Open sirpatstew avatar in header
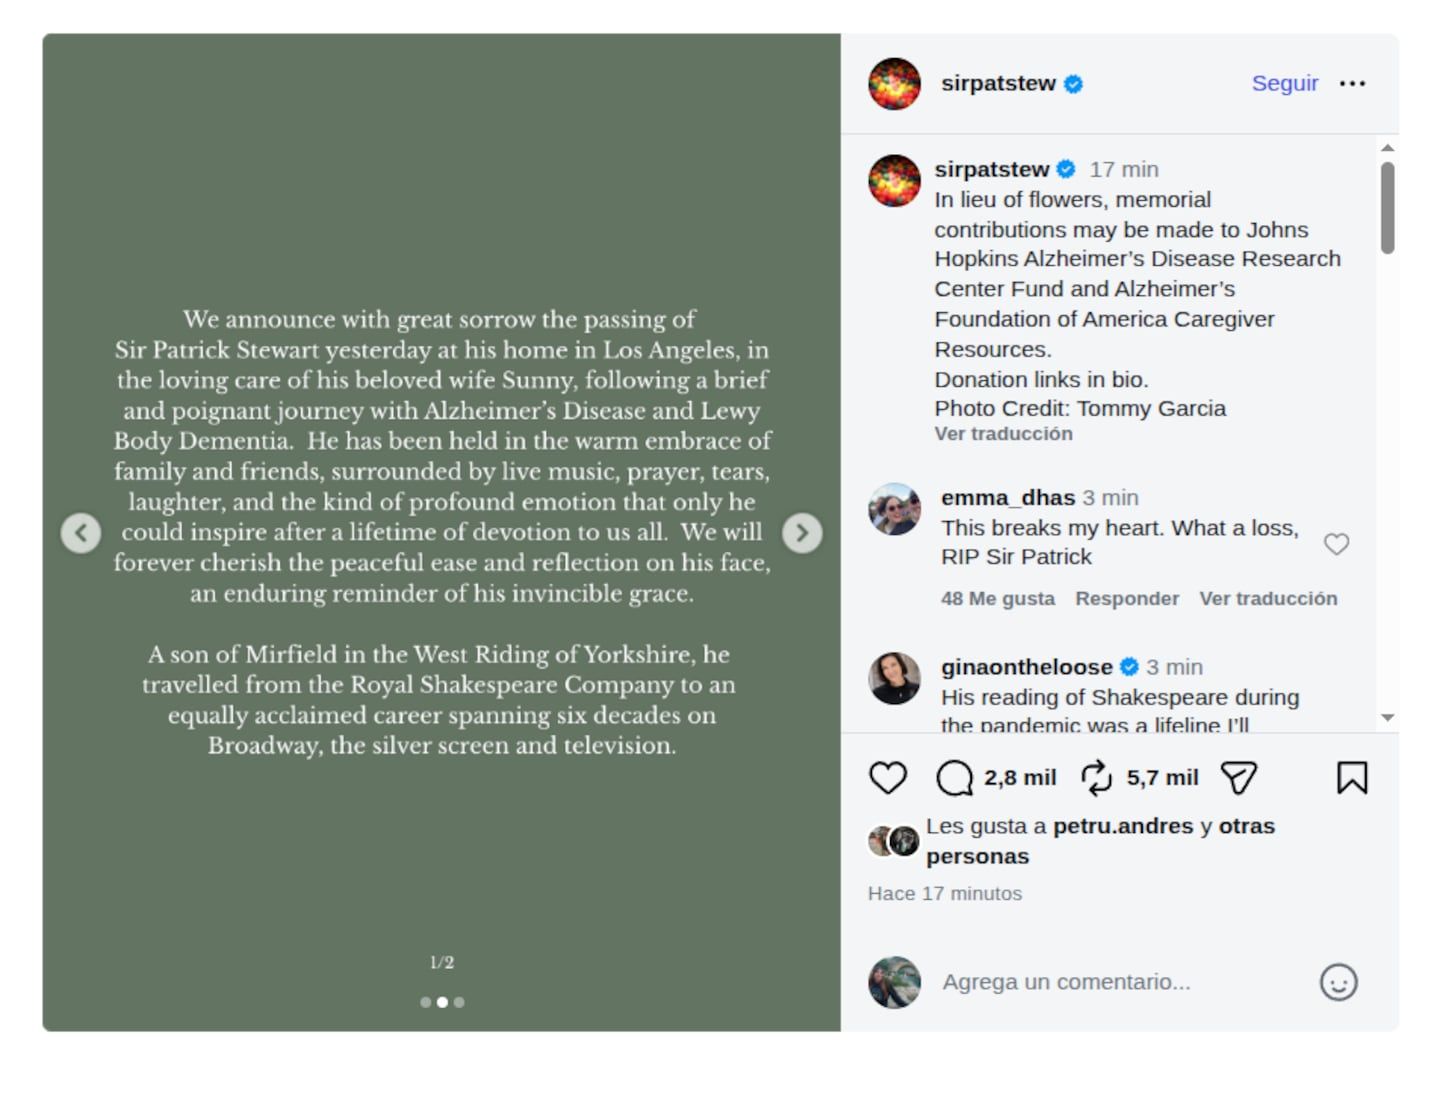1440x1112 pixels. tap(894, 83)
